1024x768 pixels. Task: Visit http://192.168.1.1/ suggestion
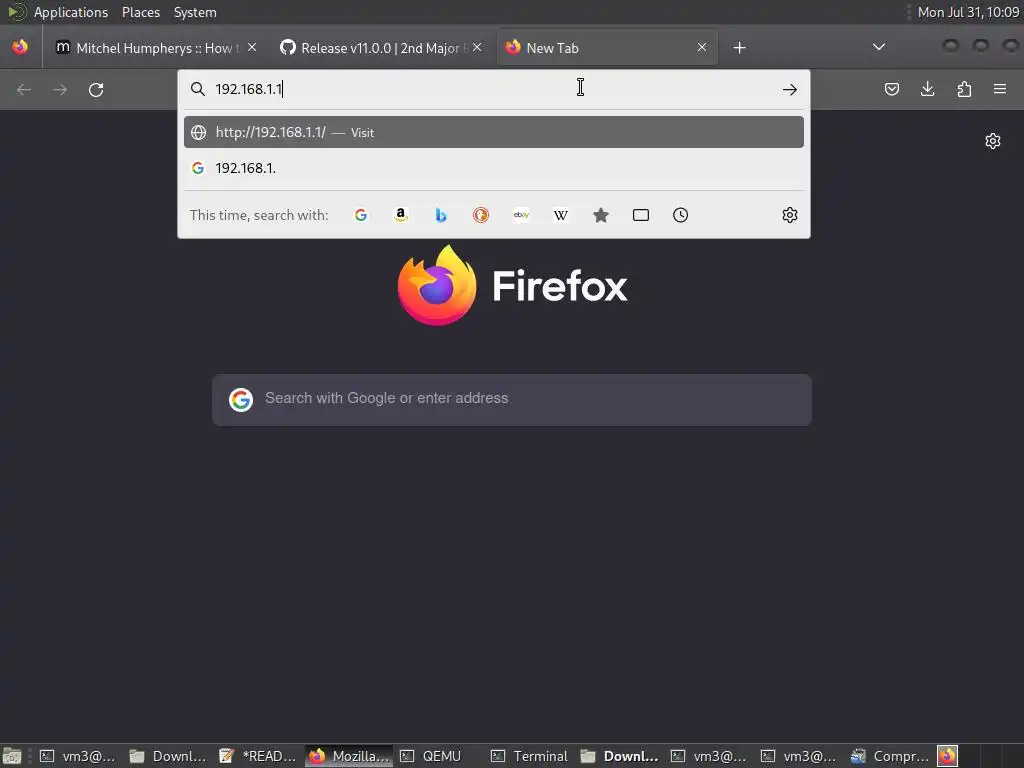494,132
